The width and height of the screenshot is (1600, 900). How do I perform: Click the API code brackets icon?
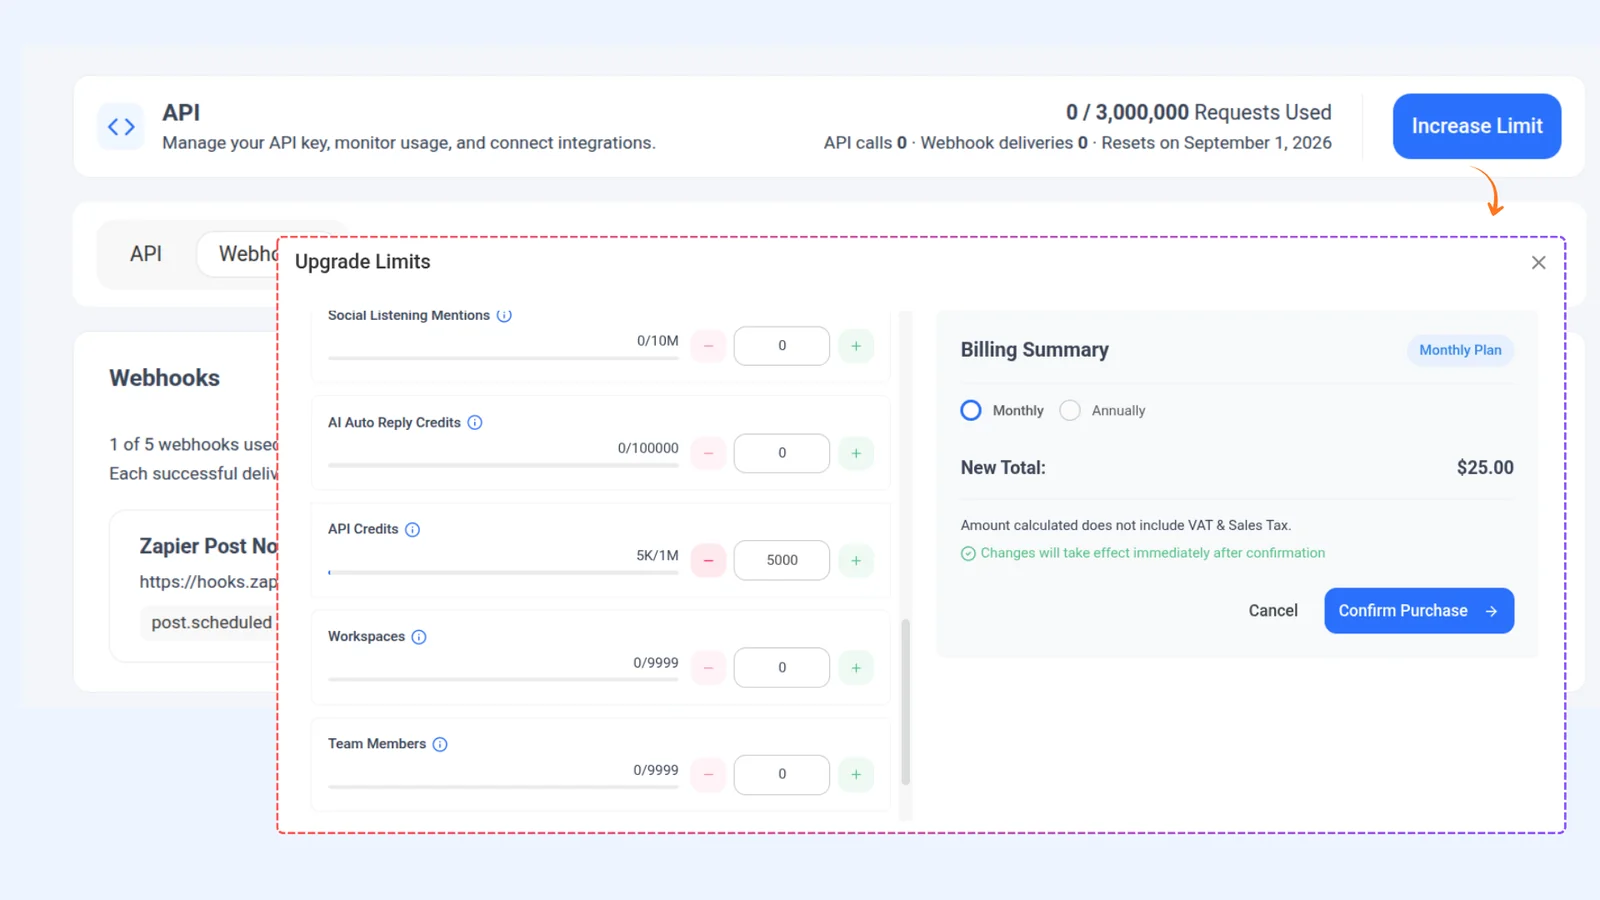point(121,127)
